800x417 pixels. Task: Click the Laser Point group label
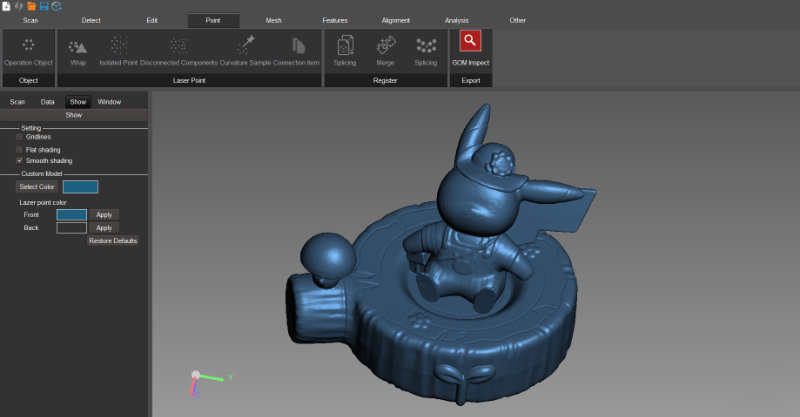click(189, 81)
